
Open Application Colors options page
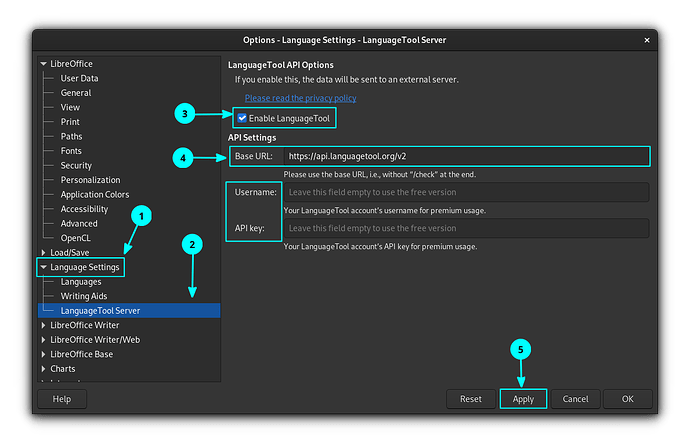(x=95, y=195)
